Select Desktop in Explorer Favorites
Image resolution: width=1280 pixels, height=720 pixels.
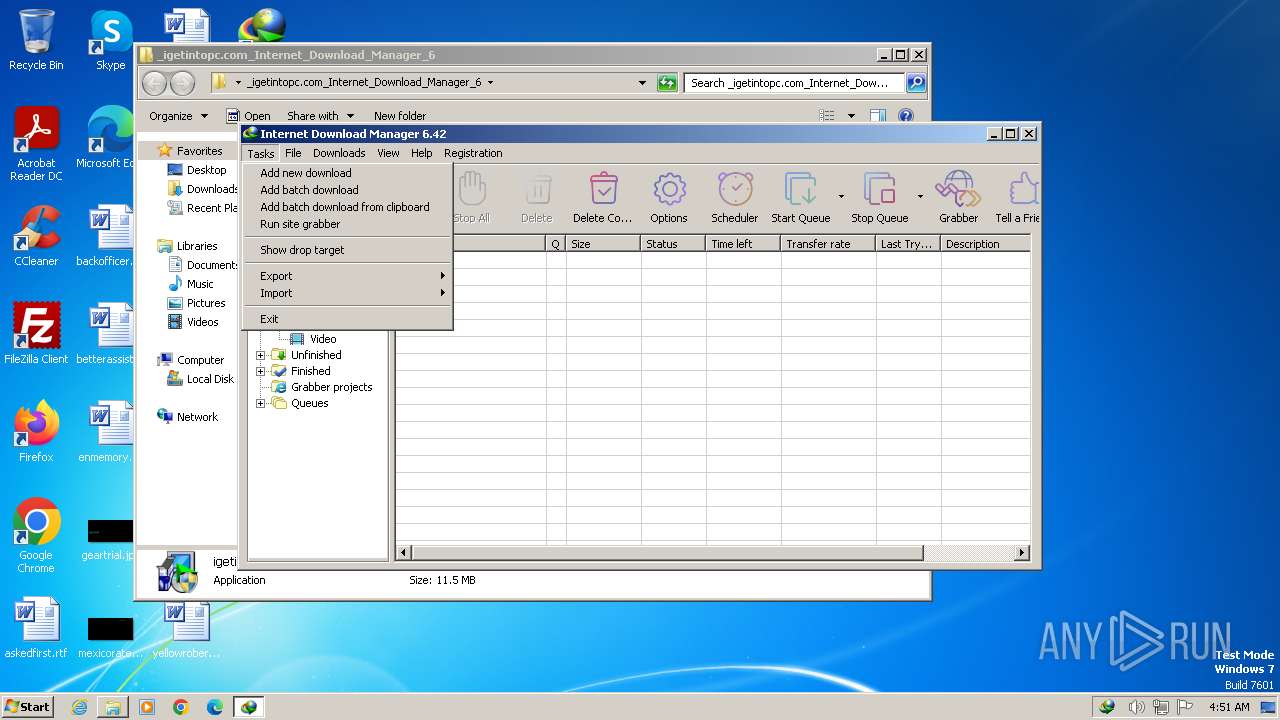(x=197, y=170)
